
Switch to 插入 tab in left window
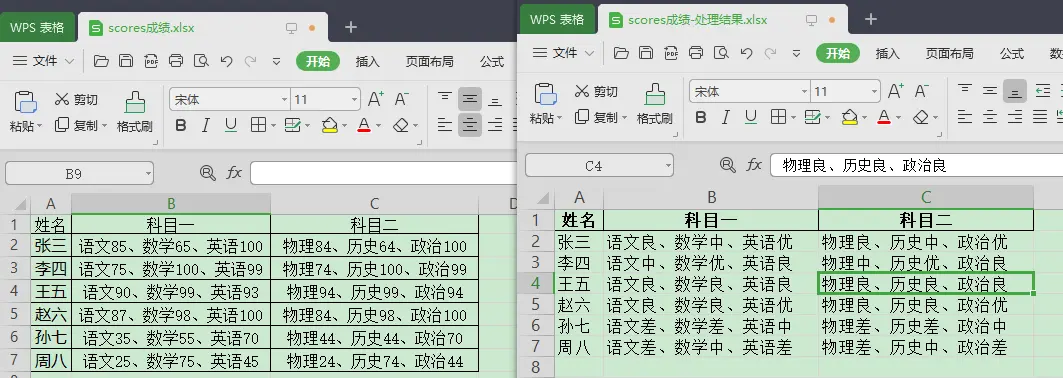click(367, 62)
